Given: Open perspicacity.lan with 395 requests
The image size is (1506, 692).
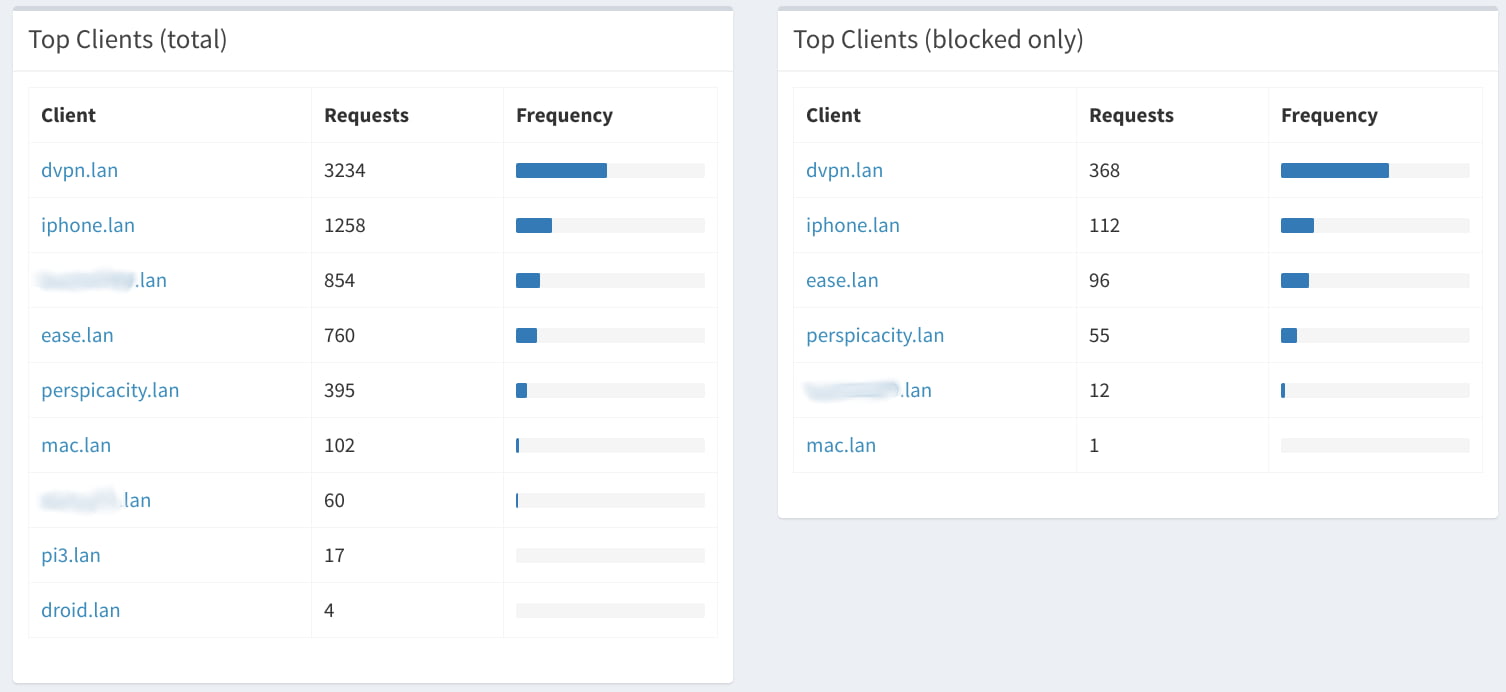Looking at the screenshot, I should click(110, 390).
